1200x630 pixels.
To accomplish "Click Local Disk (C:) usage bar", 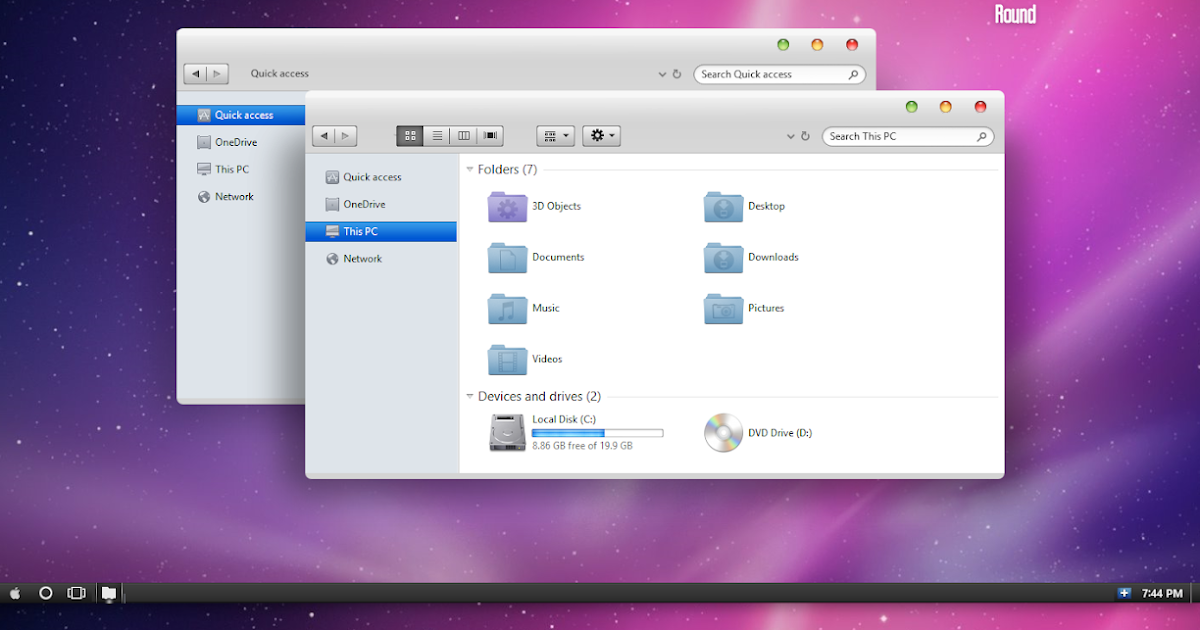I will point(597,433).
